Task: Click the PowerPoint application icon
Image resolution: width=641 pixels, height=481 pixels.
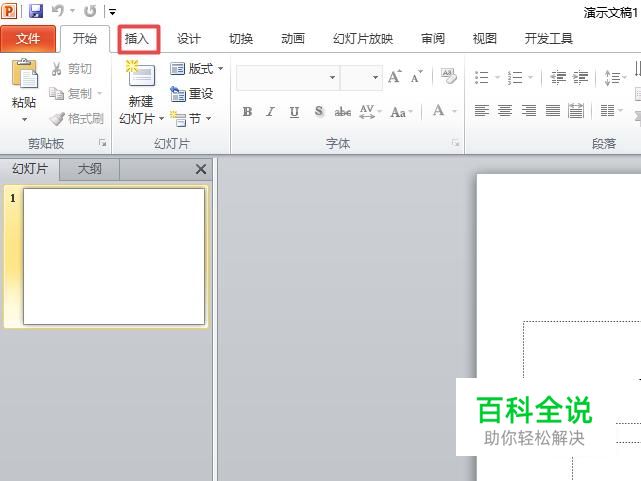Action: 9,11
